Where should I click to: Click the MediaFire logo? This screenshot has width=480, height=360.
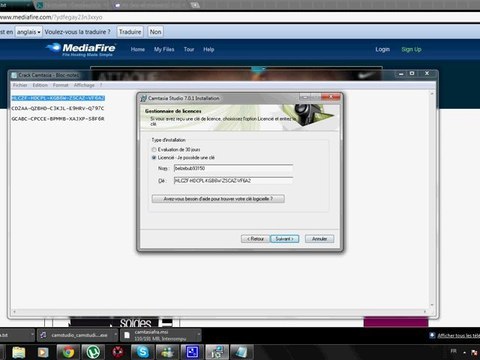coord(81,50)
